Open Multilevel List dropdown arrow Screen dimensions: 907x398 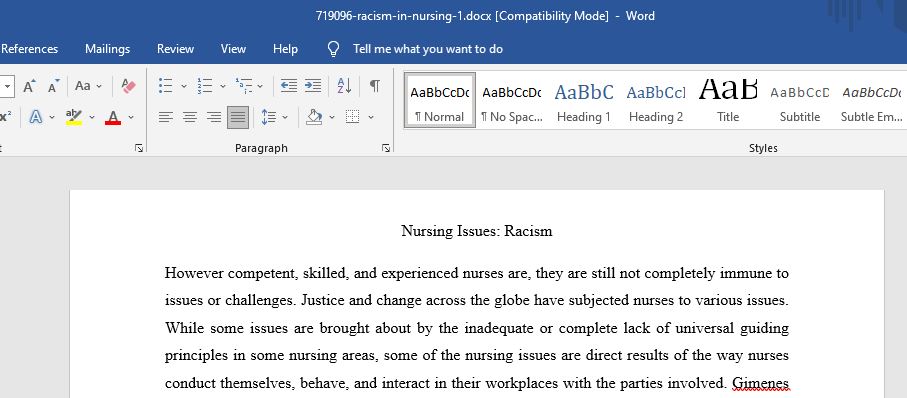[x=260, y=86]
